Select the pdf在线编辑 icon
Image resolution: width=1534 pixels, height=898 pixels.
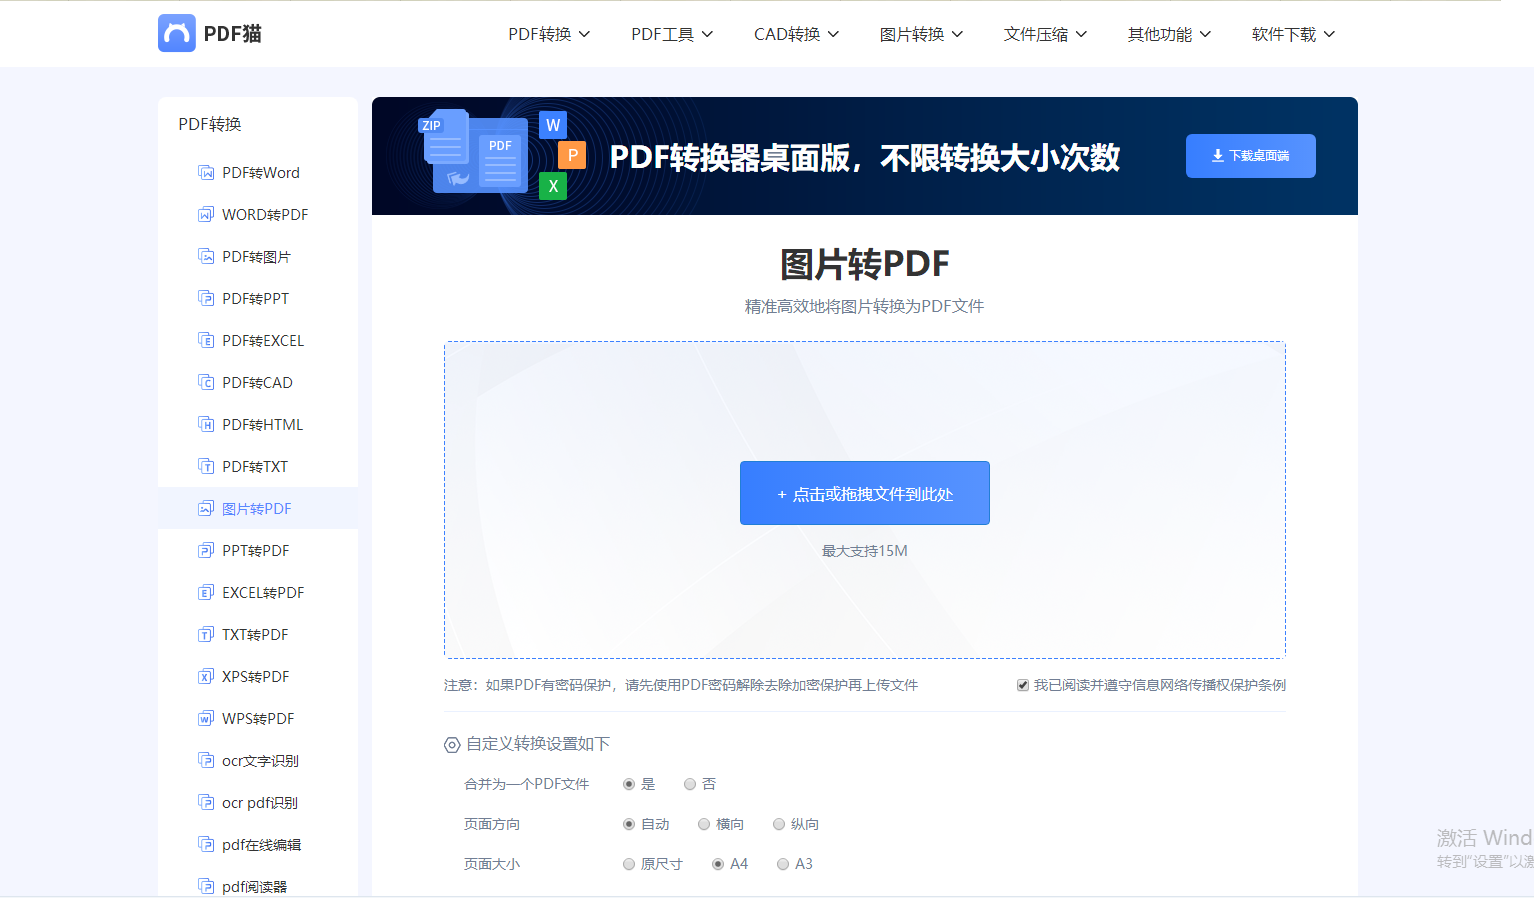pyautogui.click(x=205, y=844)
